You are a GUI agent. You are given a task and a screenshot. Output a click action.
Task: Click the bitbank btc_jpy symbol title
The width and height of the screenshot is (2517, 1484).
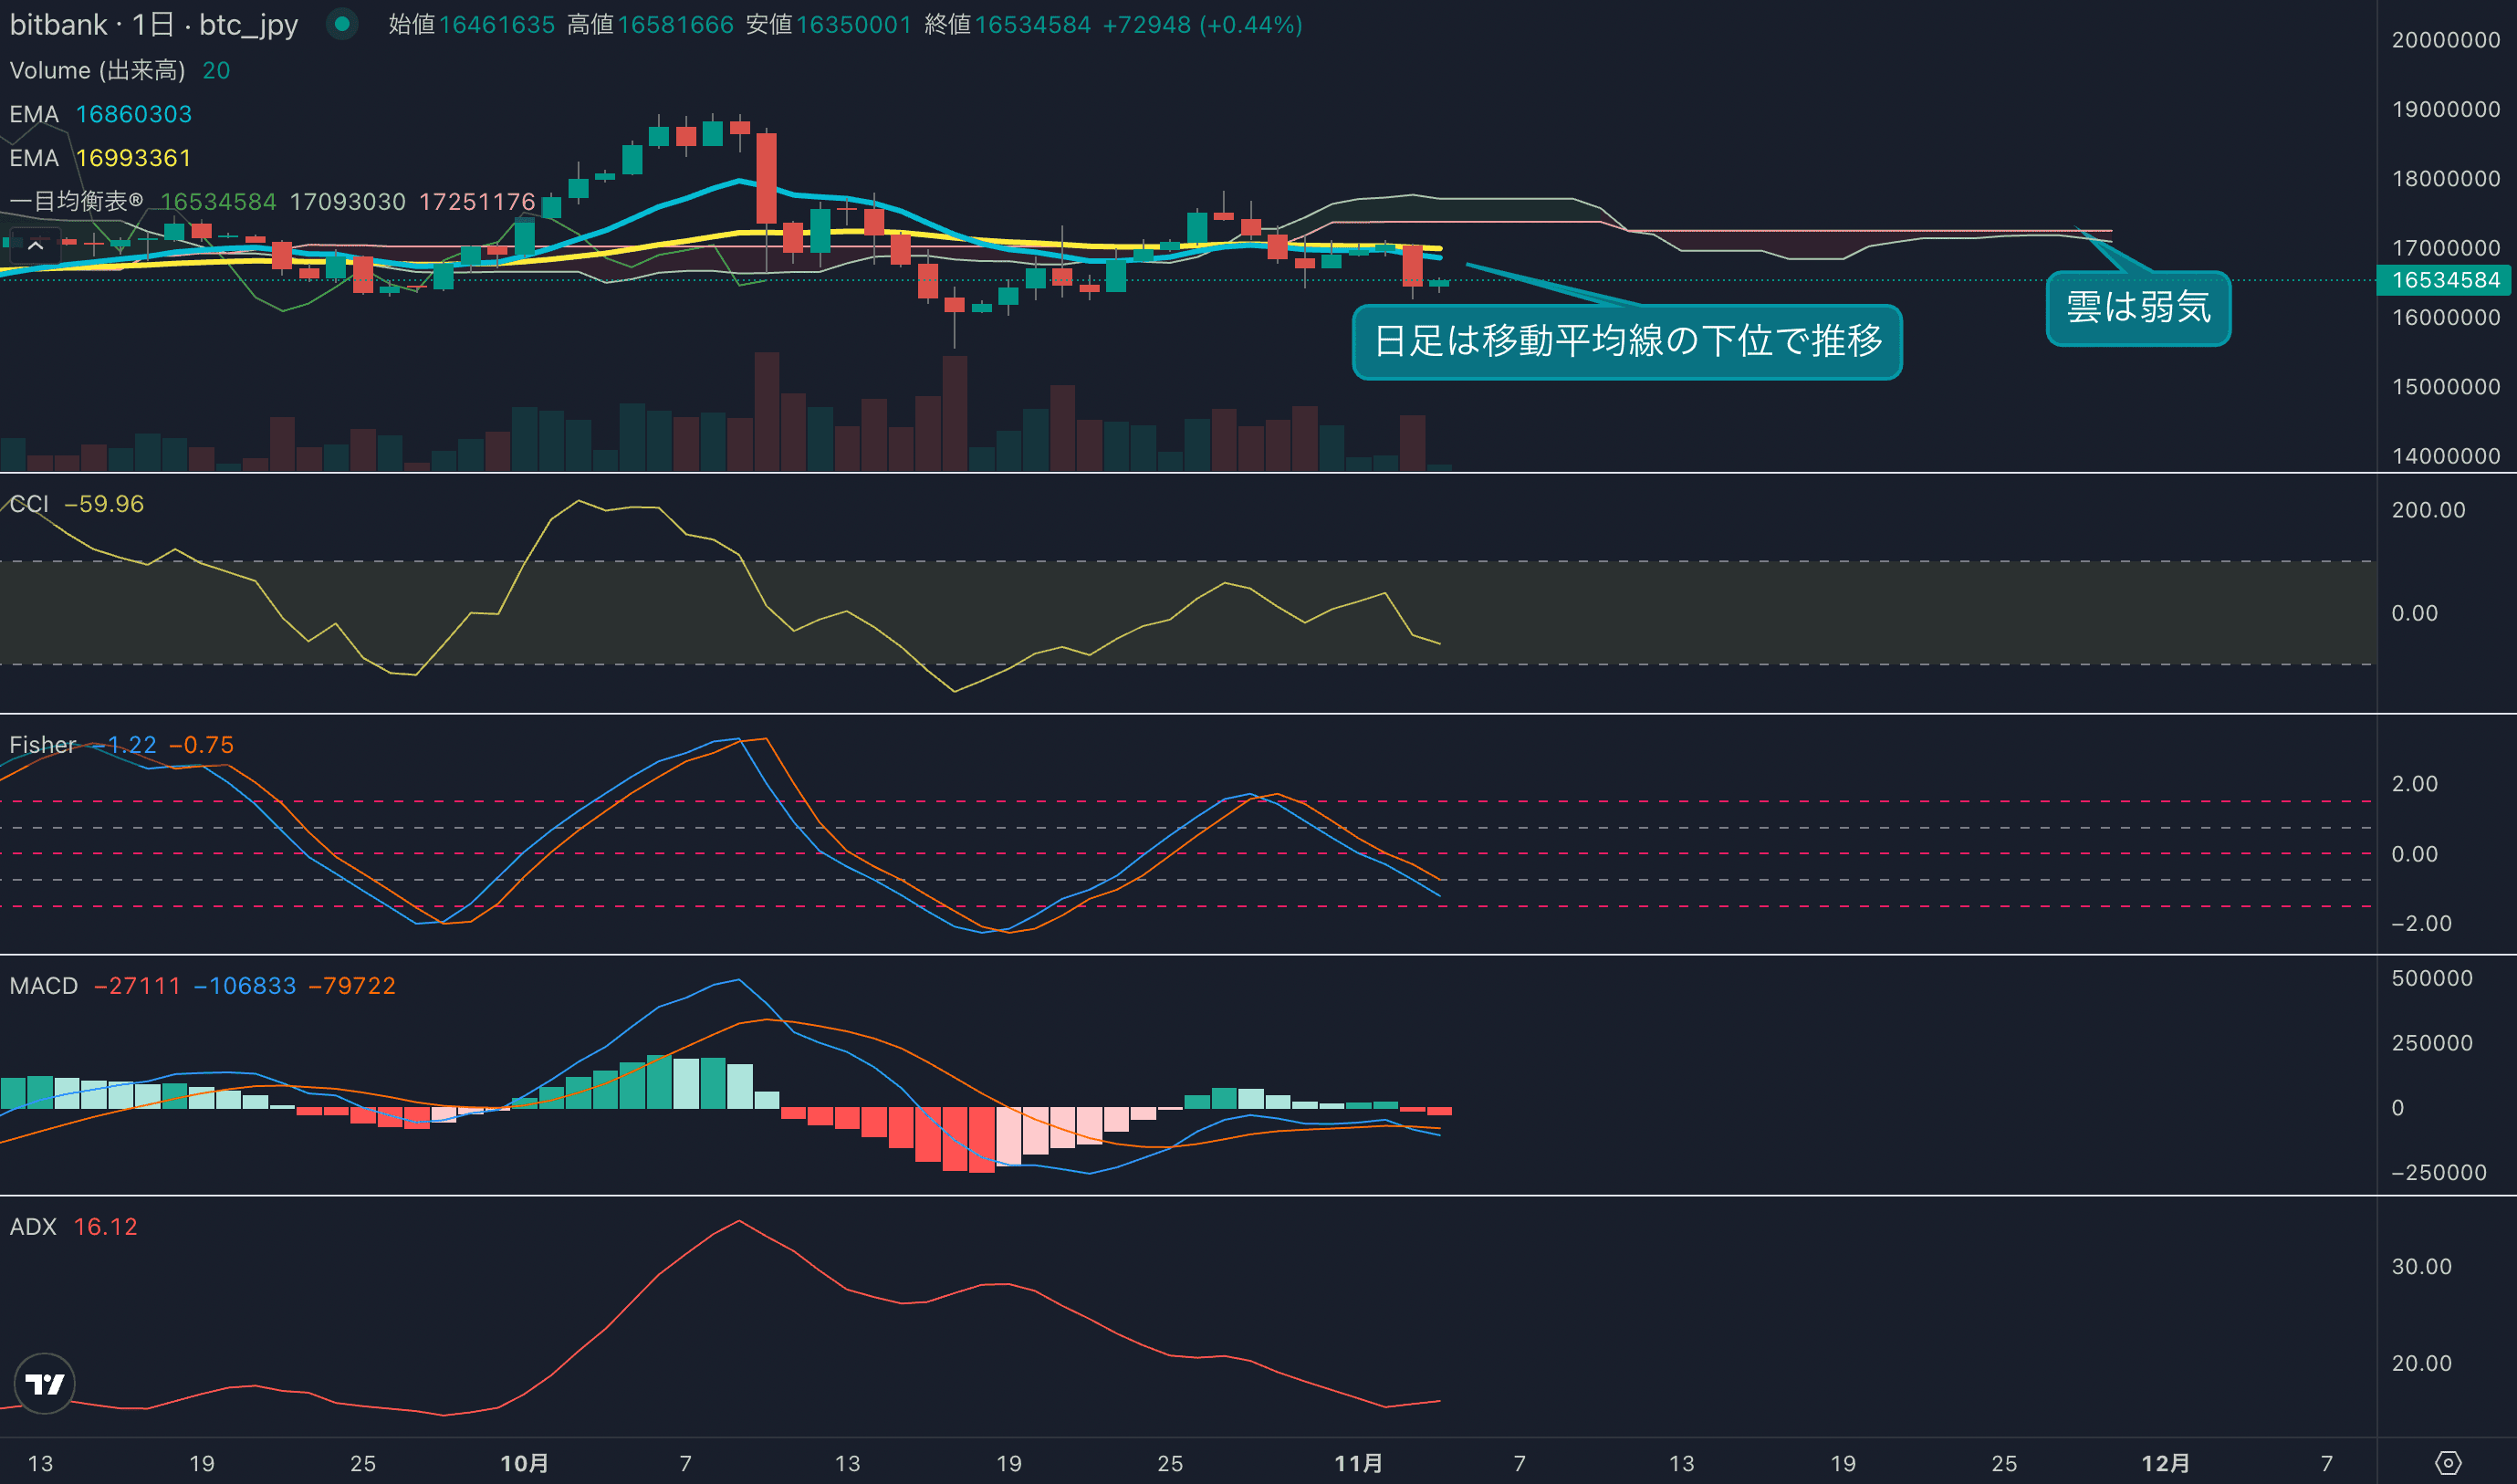point(154,24)
